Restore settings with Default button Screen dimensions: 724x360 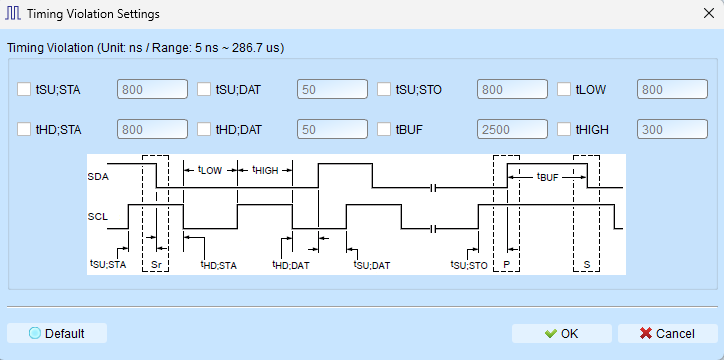pyautogui.click(x=57, y=333)
